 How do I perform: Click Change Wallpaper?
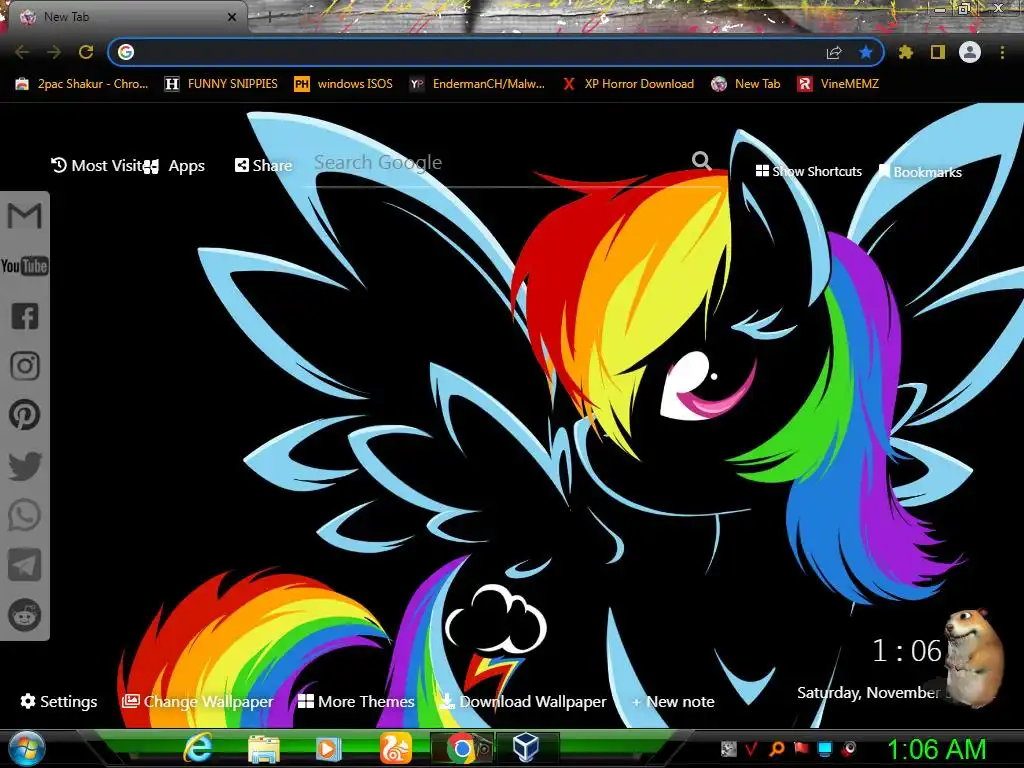(x=197, y=701)
